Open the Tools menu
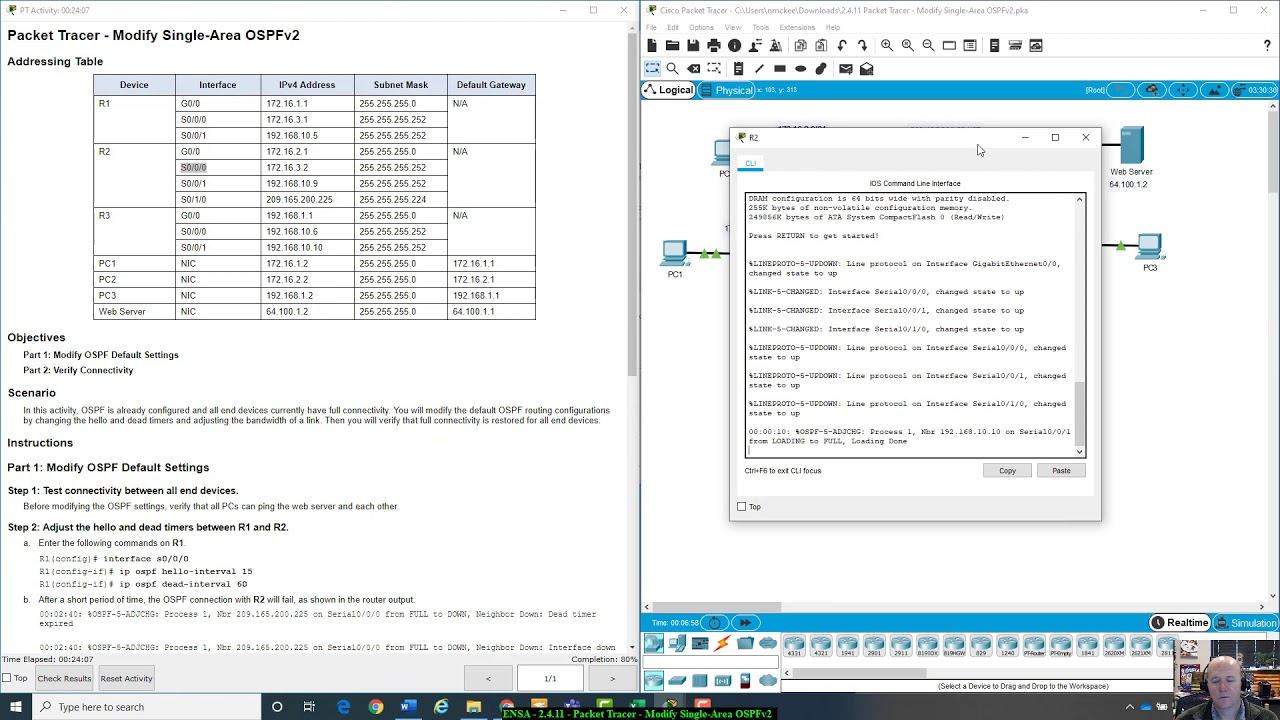1280x720 pixels. [761, 27]
